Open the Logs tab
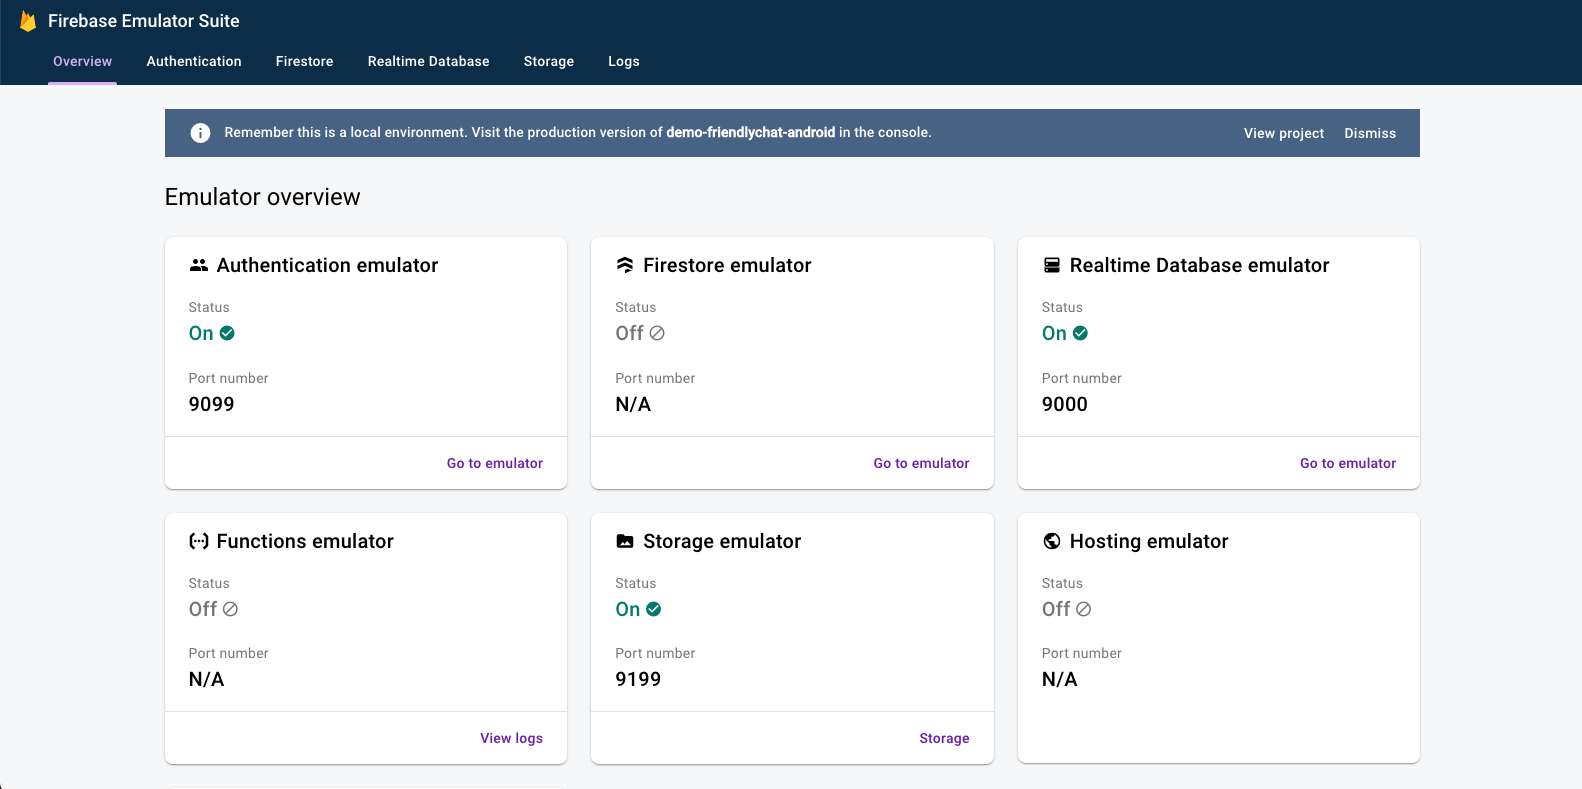The width and height of the screenshot is (1582, 789). coord(623,61)
